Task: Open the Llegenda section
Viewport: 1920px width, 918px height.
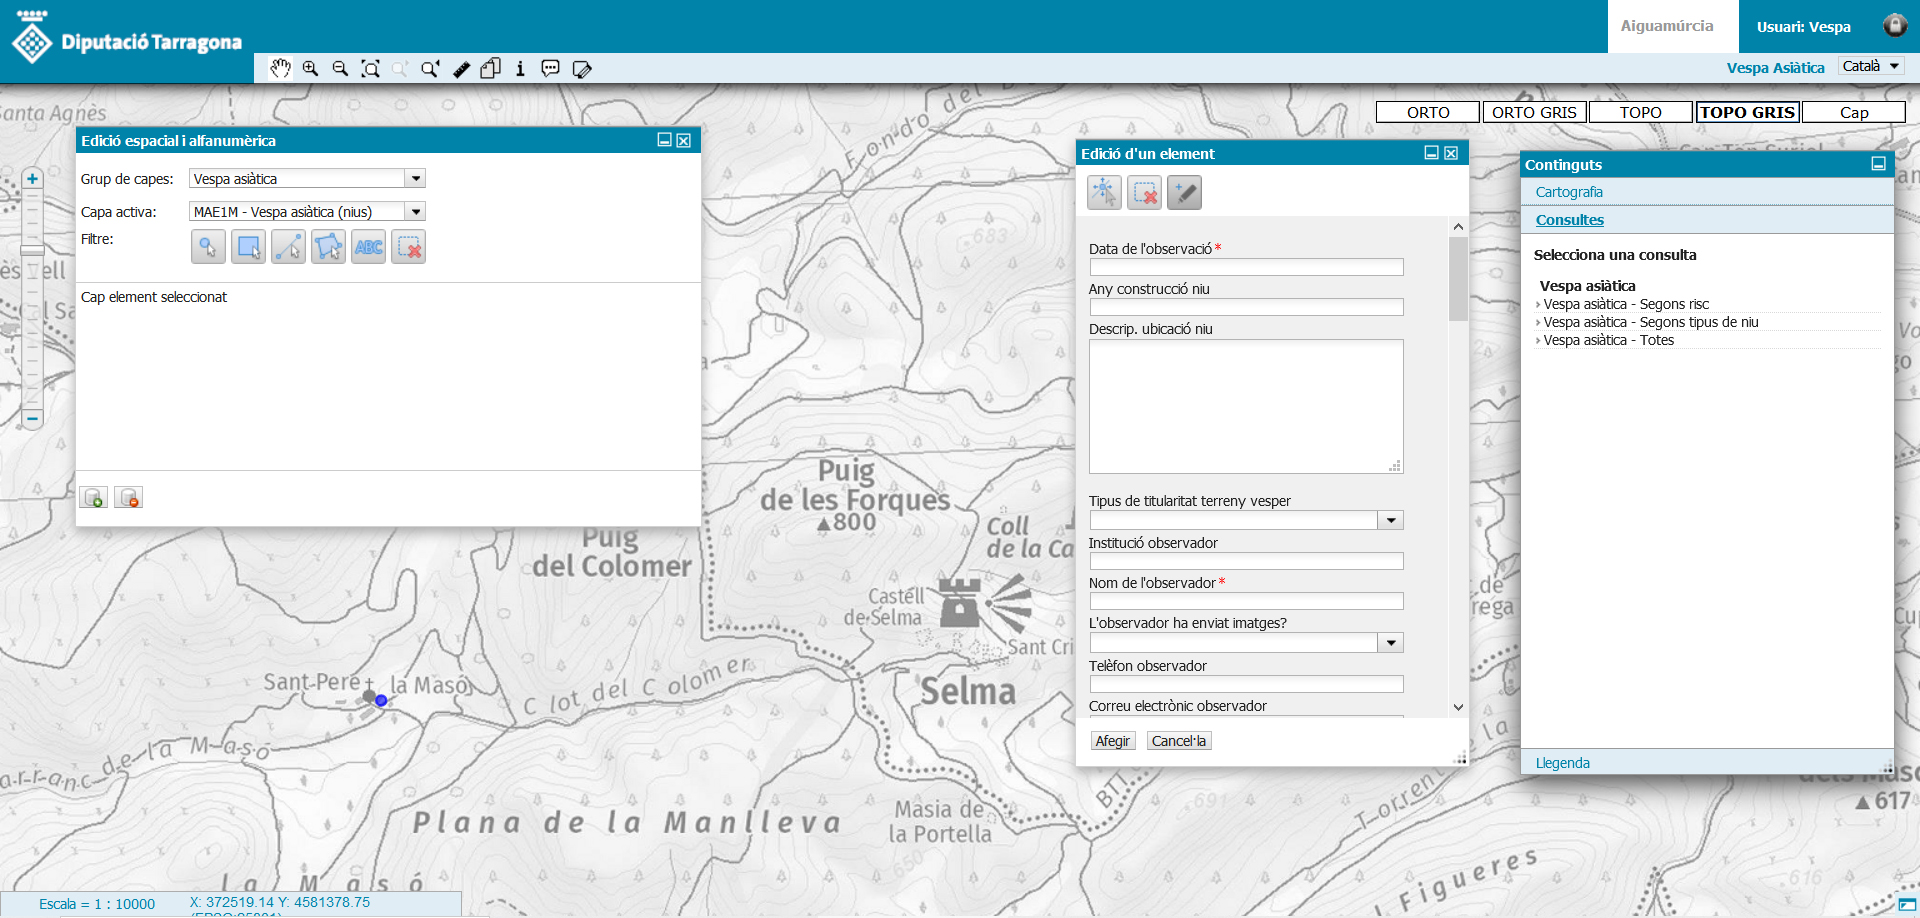Action: point(1562,763)
